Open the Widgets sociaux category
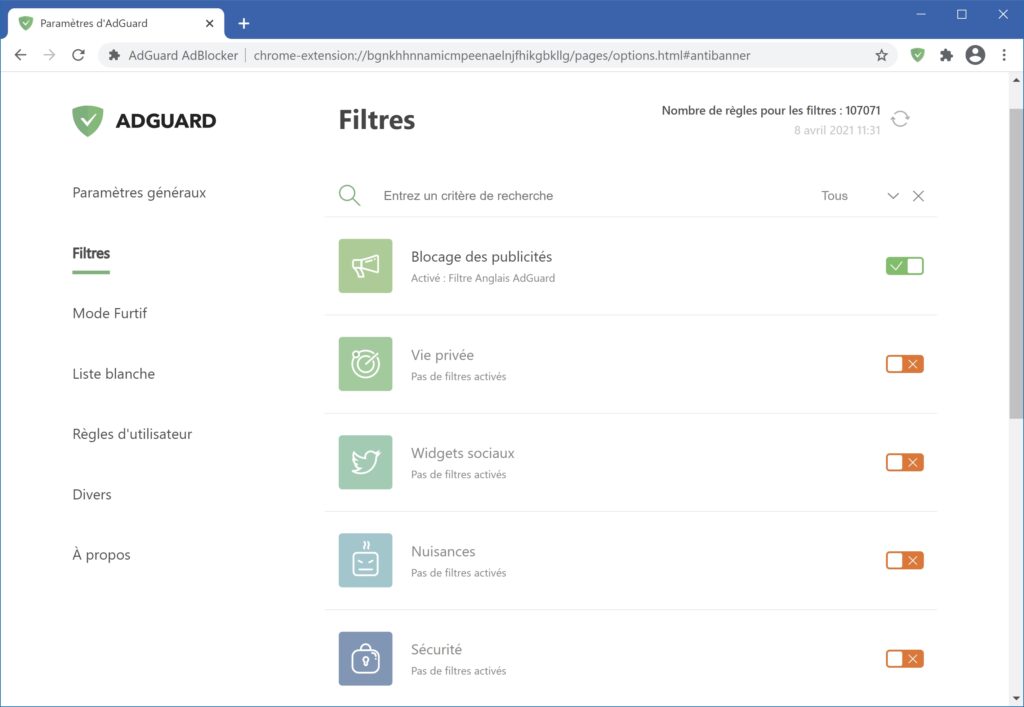The height and width of the screenshot is (707, 1024). 631,462
